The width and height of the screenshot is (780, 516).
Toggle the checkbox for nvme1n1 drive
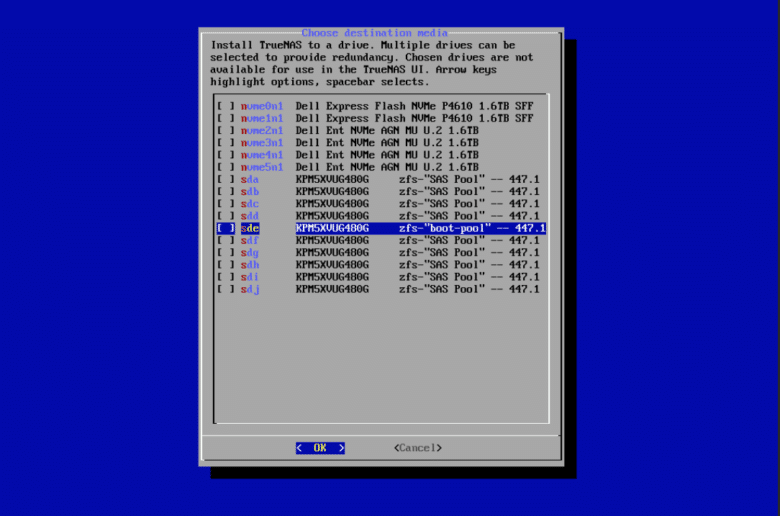(x=225, y=118)
